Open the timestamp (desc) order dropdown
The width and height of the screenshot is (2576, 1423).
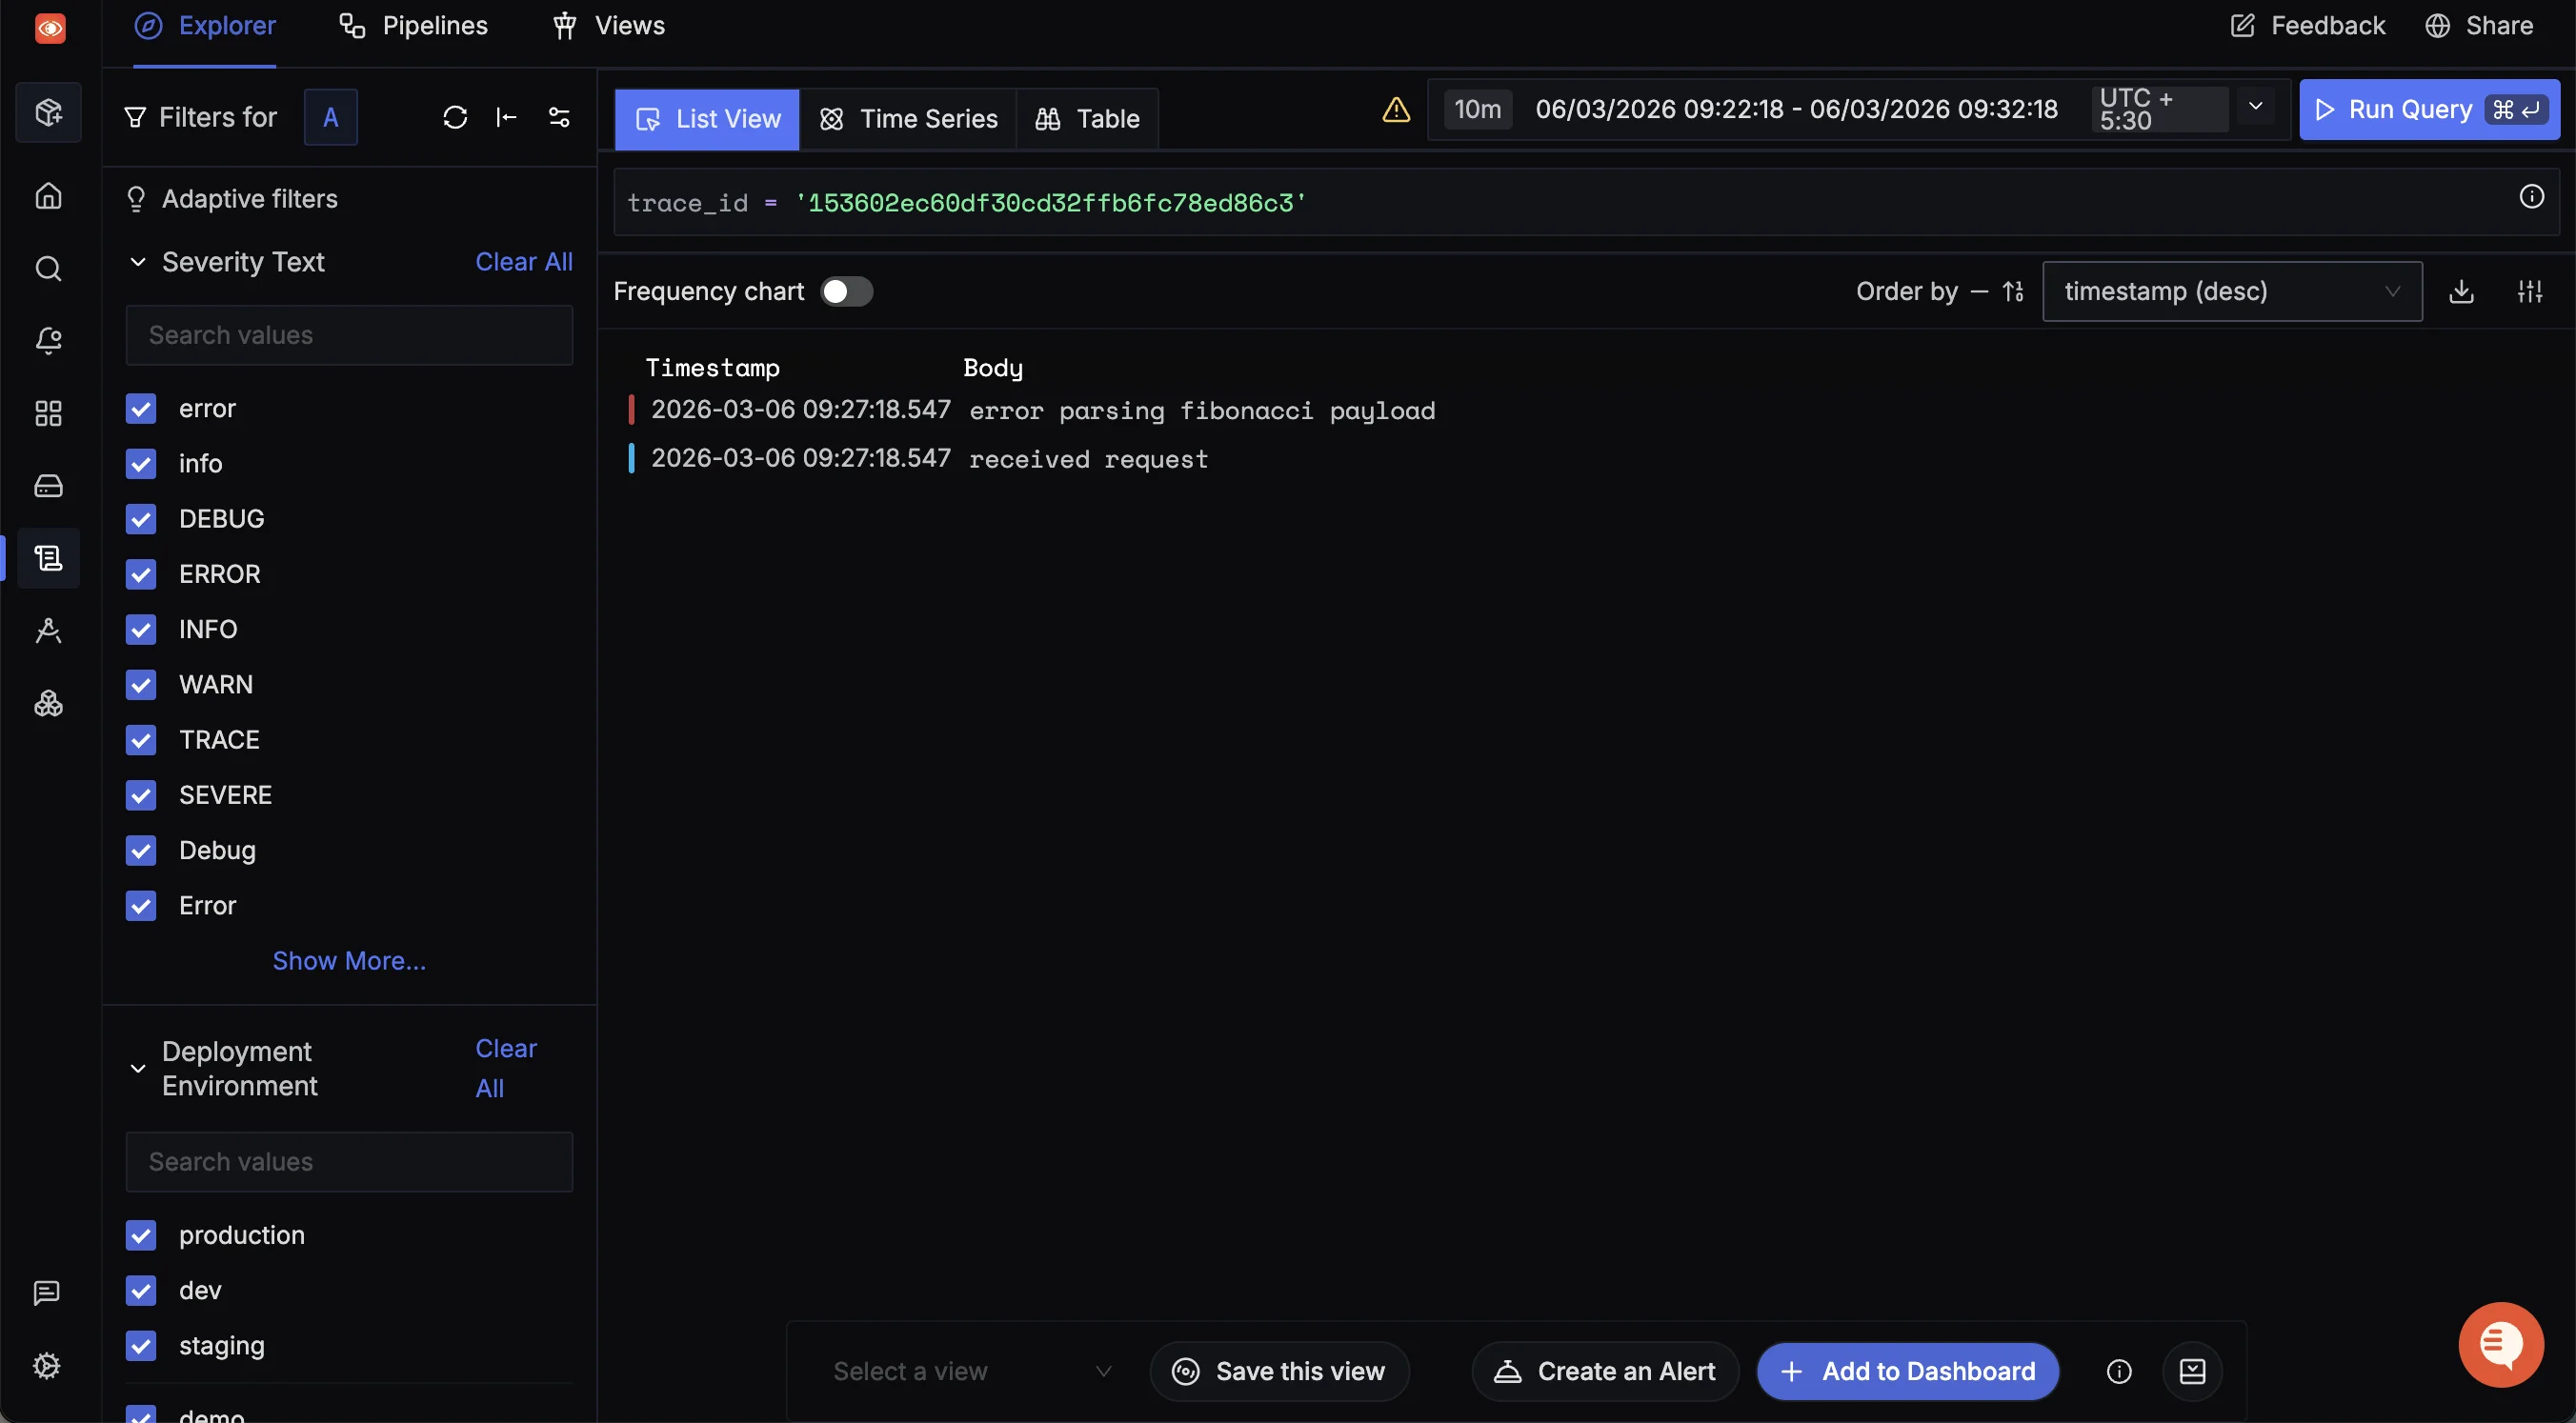tap(2231, 291)
